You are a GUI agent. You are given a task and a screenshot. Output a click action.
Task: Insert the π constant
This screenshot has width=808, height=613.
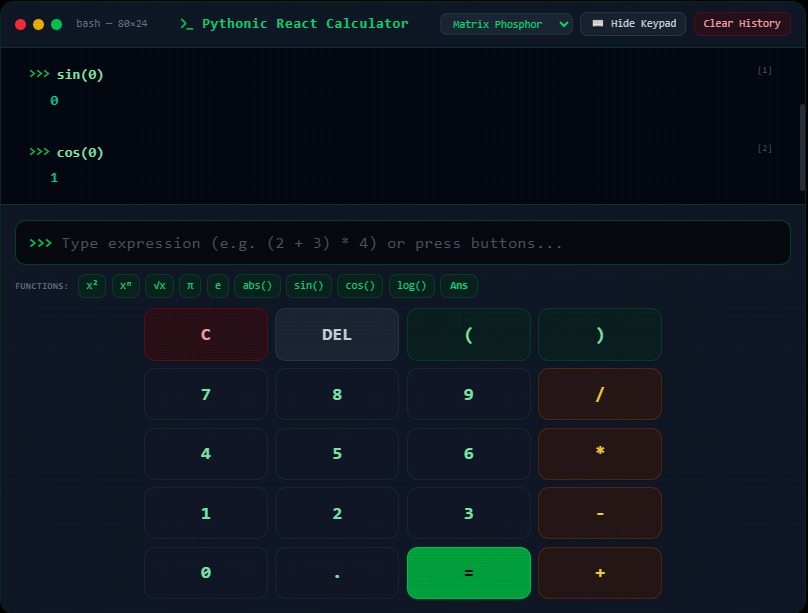[x=190, y=286]
